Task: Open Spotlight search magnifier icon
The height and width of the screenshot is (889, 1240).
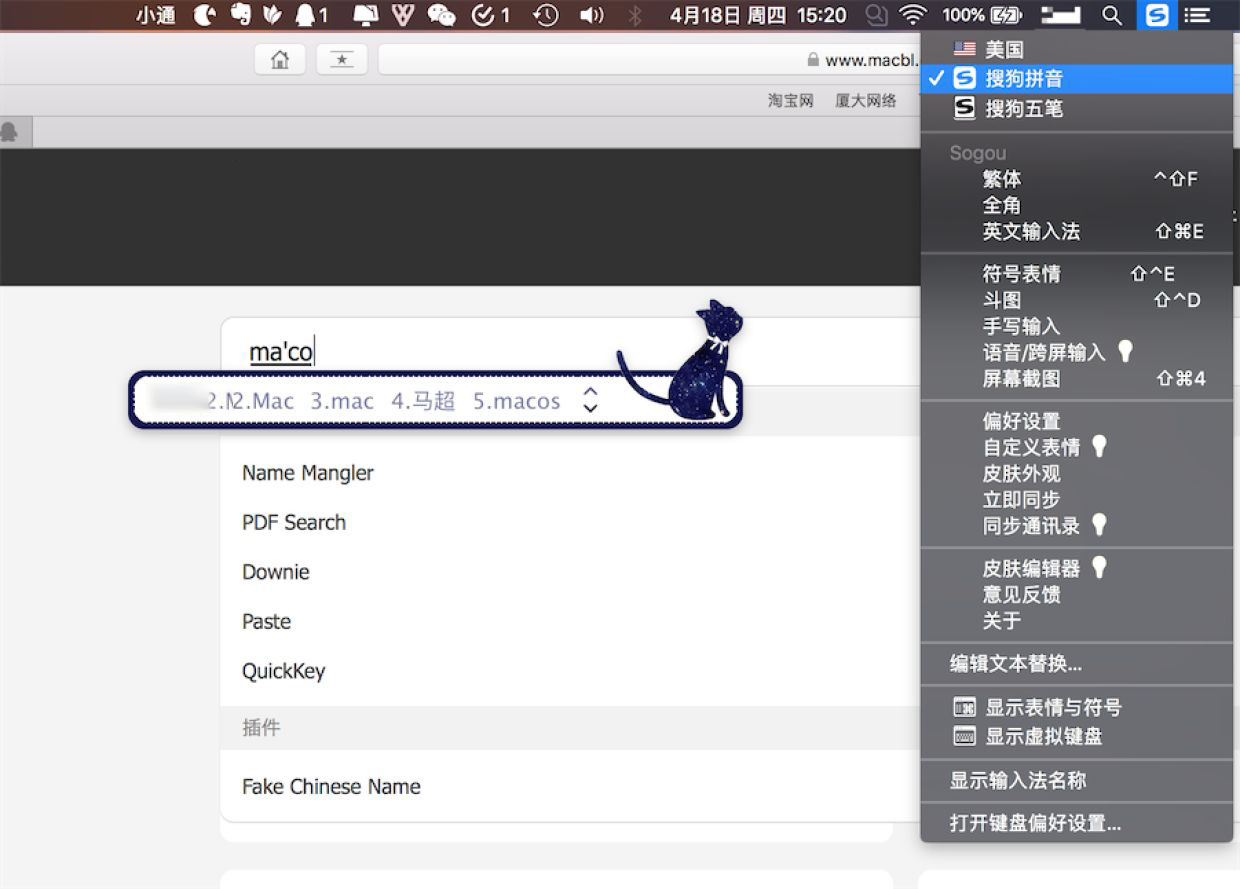Action: tap(1111, 15)
